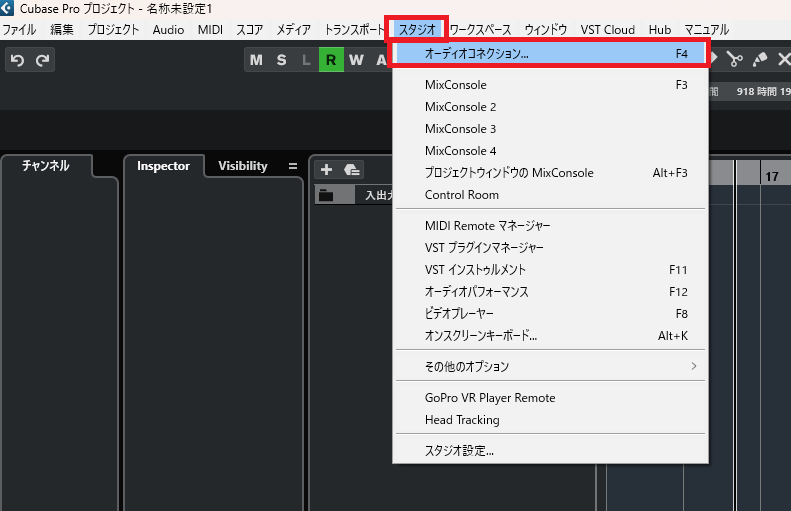Toggle the W write automation button
The image size is (791, 511).
tap(356, 60)
